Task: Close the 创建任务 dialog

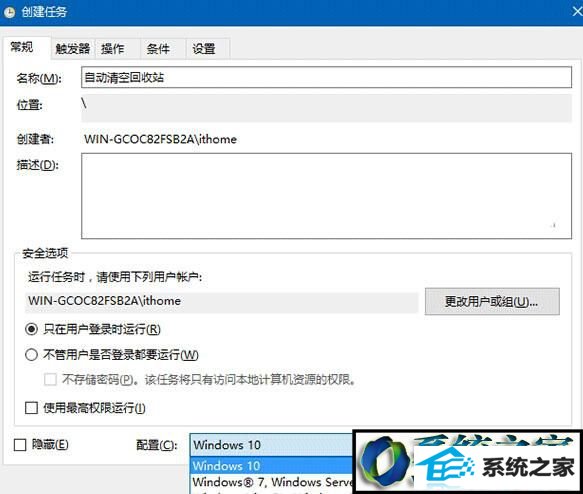Action: (x=577, y=12)
